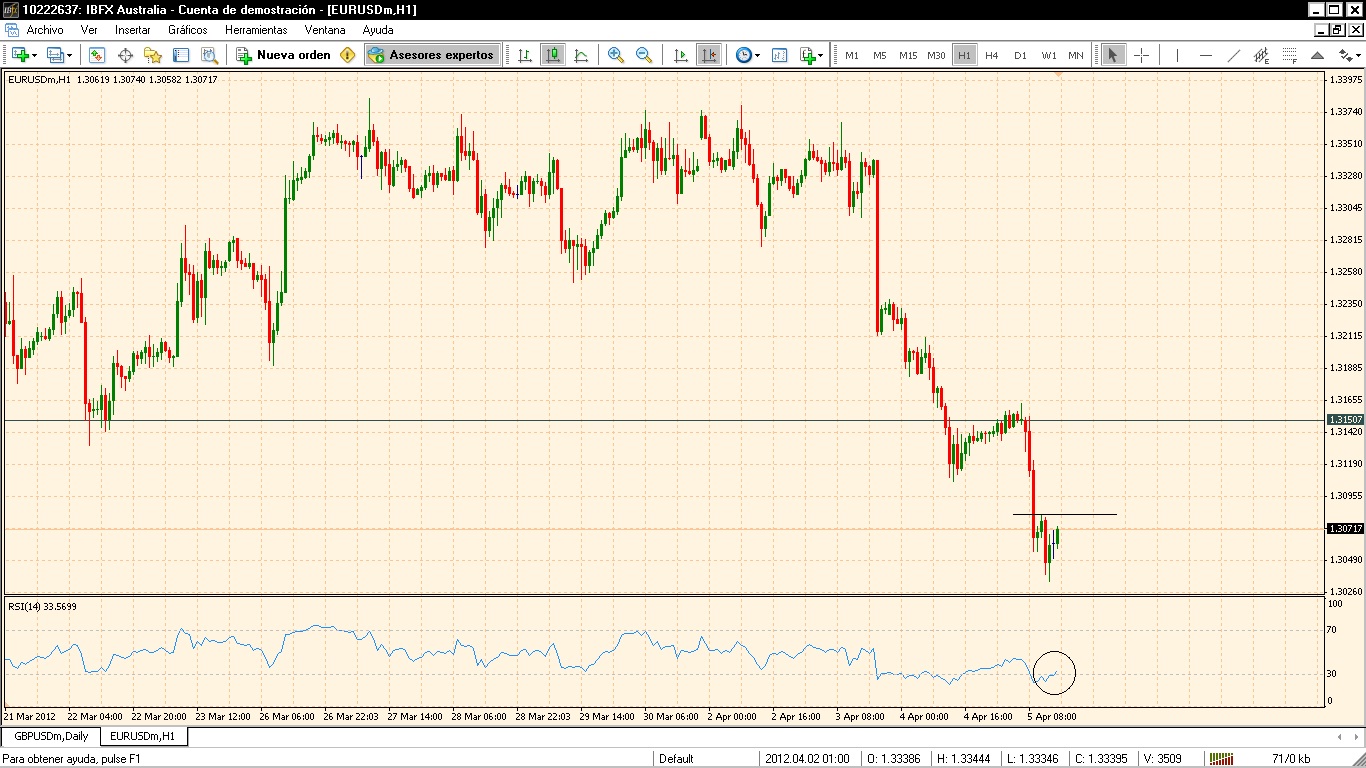Image resolution: width=1366 pixels, height=768 pixels.
Task: Restore the inner chart window
Action: (x=1337, y=30)
